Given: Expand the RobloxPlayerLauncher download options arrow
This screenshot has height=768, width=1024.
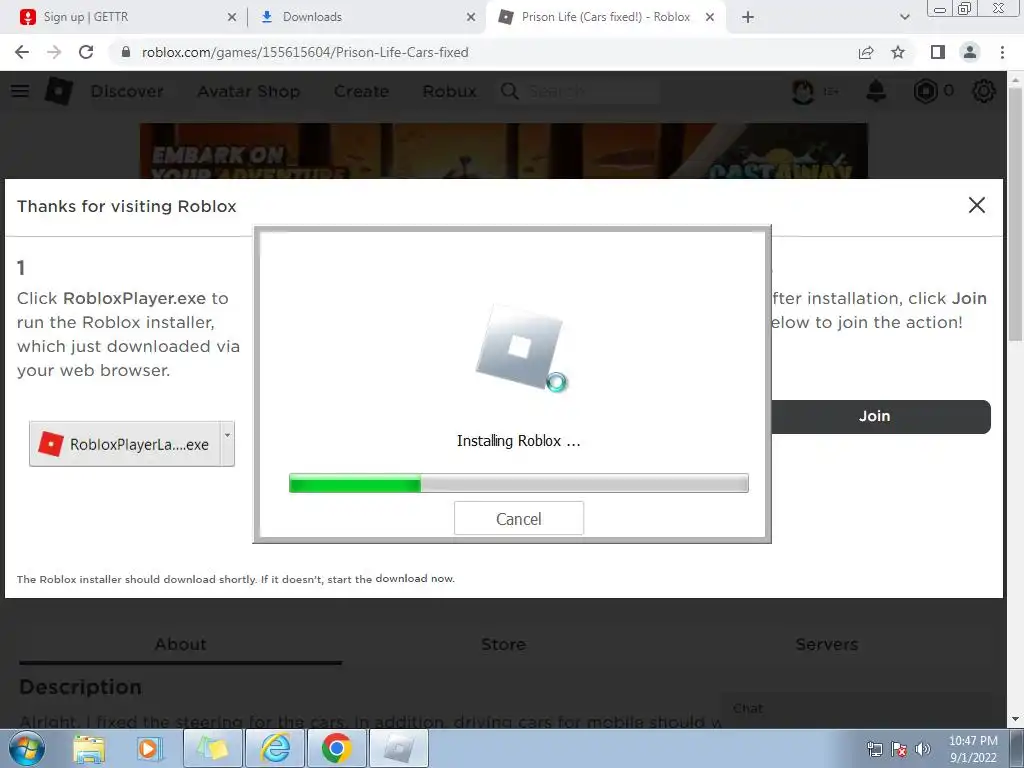Looking at the screenshot, I should 227,443.
